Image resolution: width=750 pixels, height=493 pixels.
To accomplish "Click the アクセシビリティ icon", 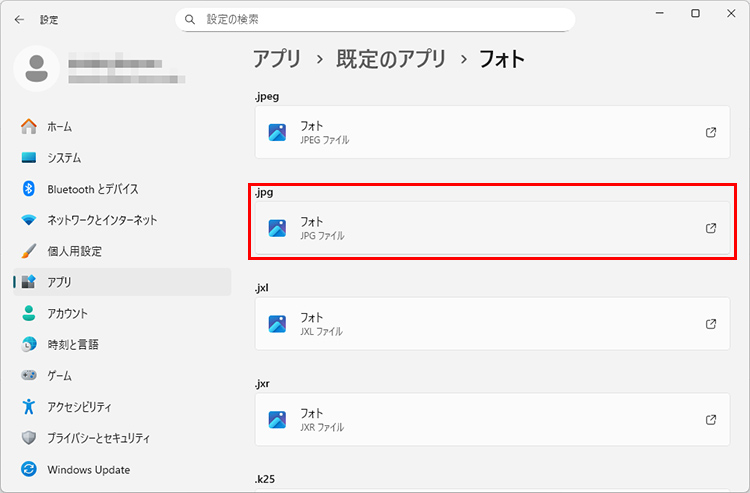I will coord(29,407).
